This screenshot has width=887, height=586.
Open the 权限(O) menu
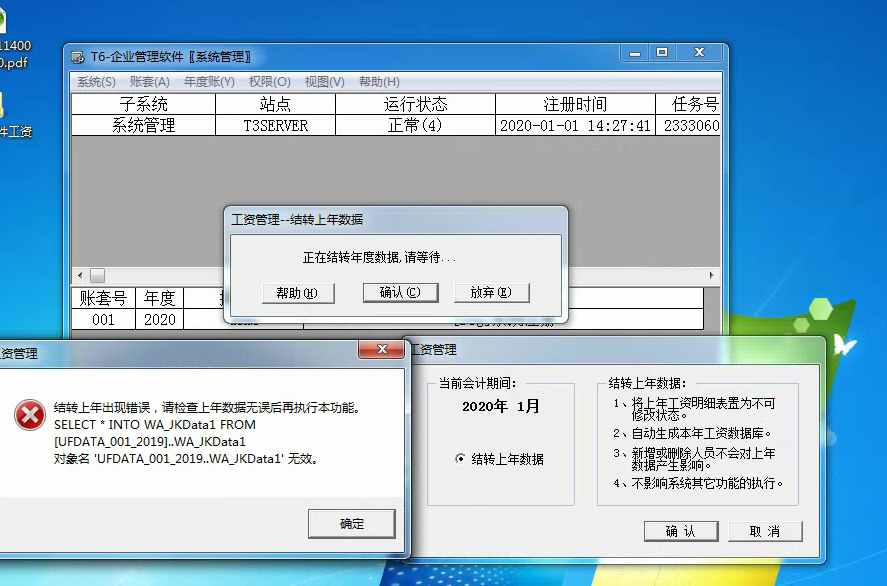[269, 82]
